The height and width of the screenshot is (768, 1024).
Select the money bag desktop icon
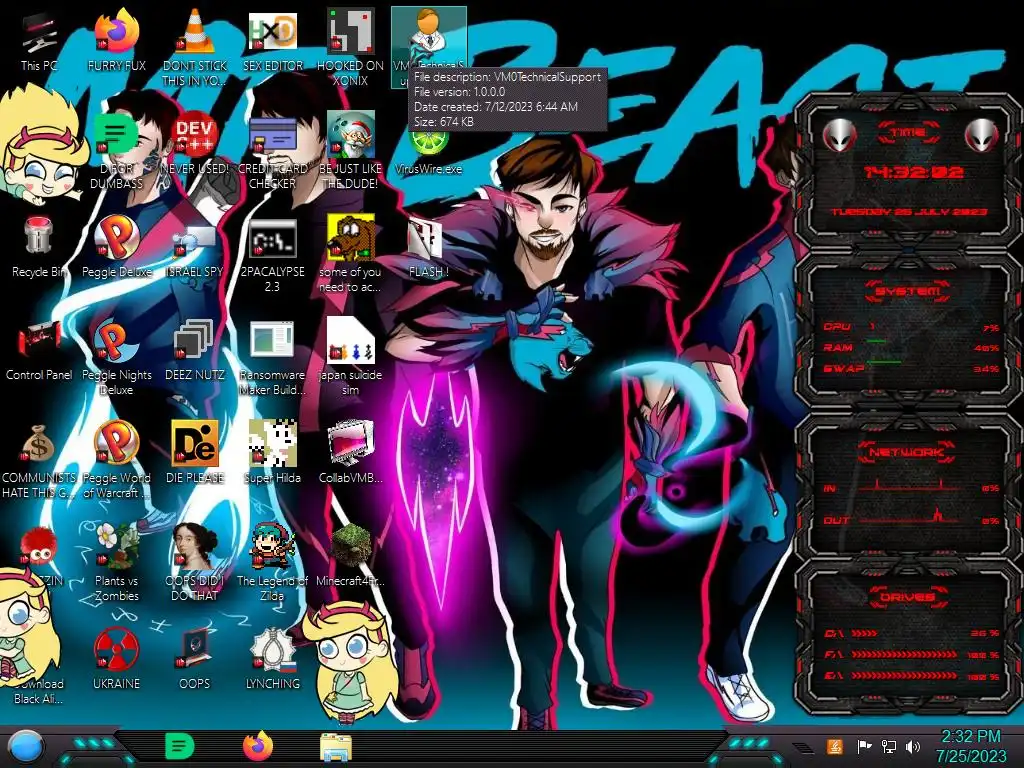pos(39,460)
